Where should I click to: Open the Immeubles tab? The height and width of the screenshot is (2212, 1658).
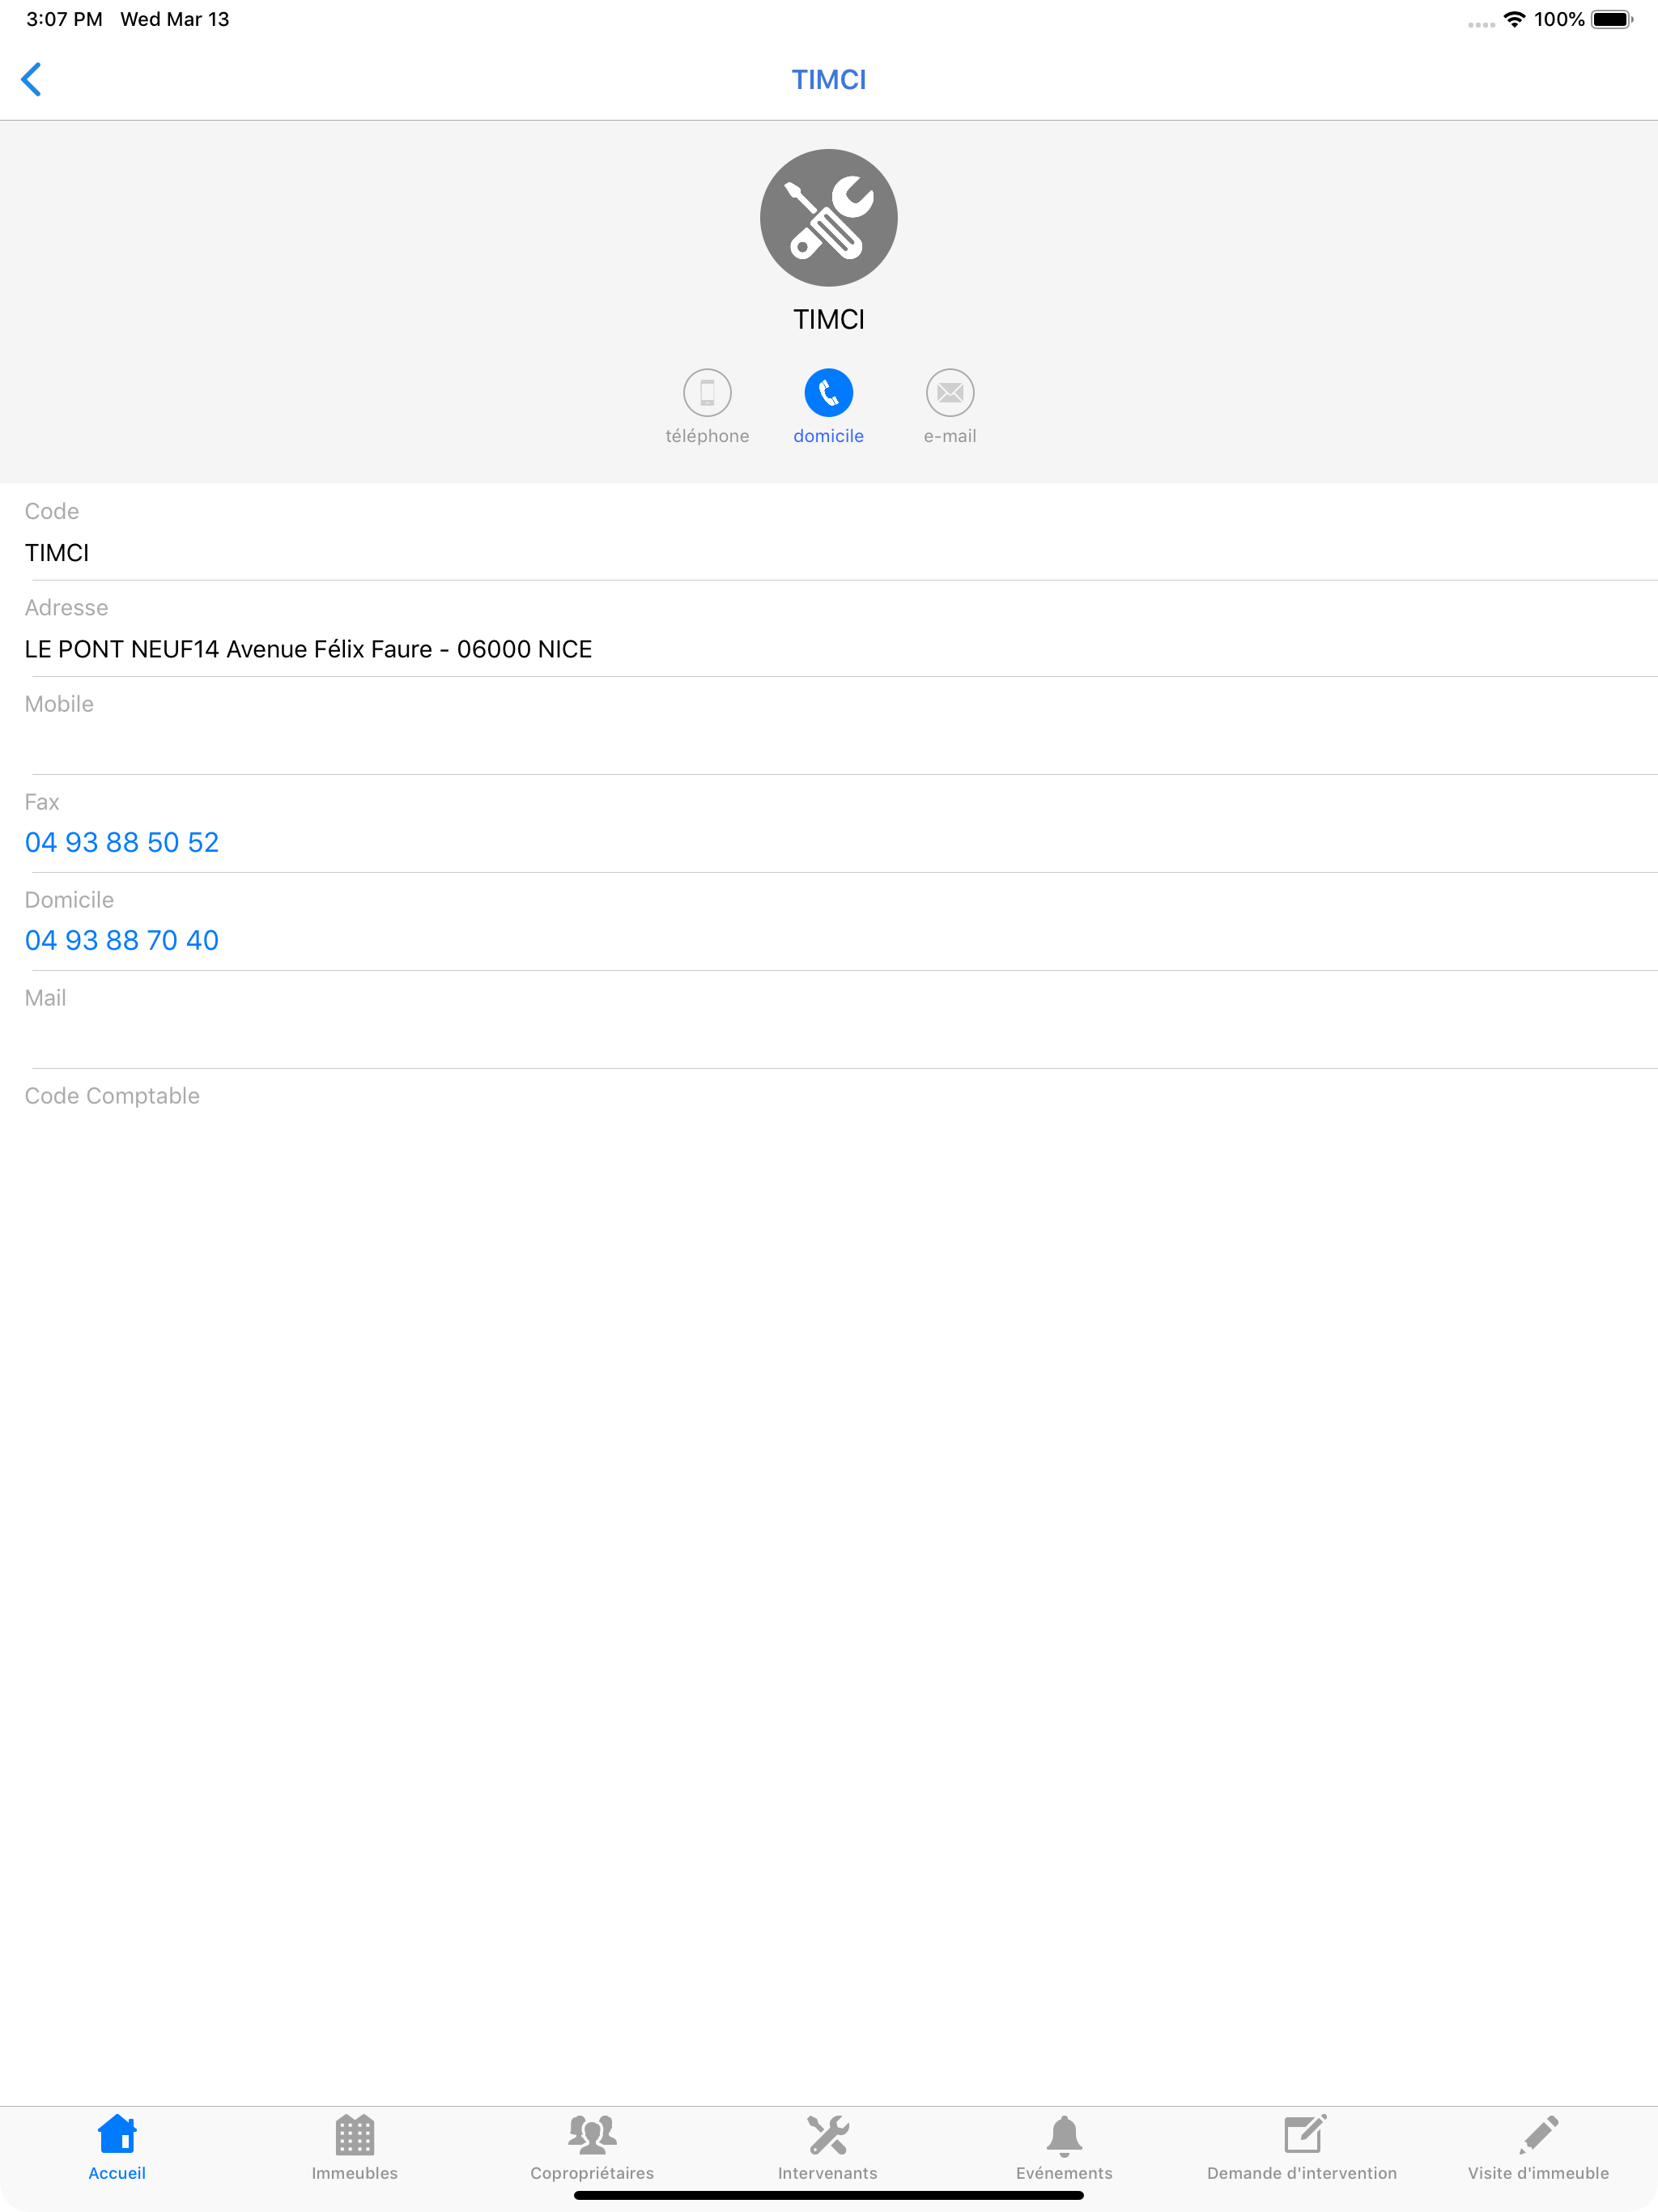(x=354, y=2147)
